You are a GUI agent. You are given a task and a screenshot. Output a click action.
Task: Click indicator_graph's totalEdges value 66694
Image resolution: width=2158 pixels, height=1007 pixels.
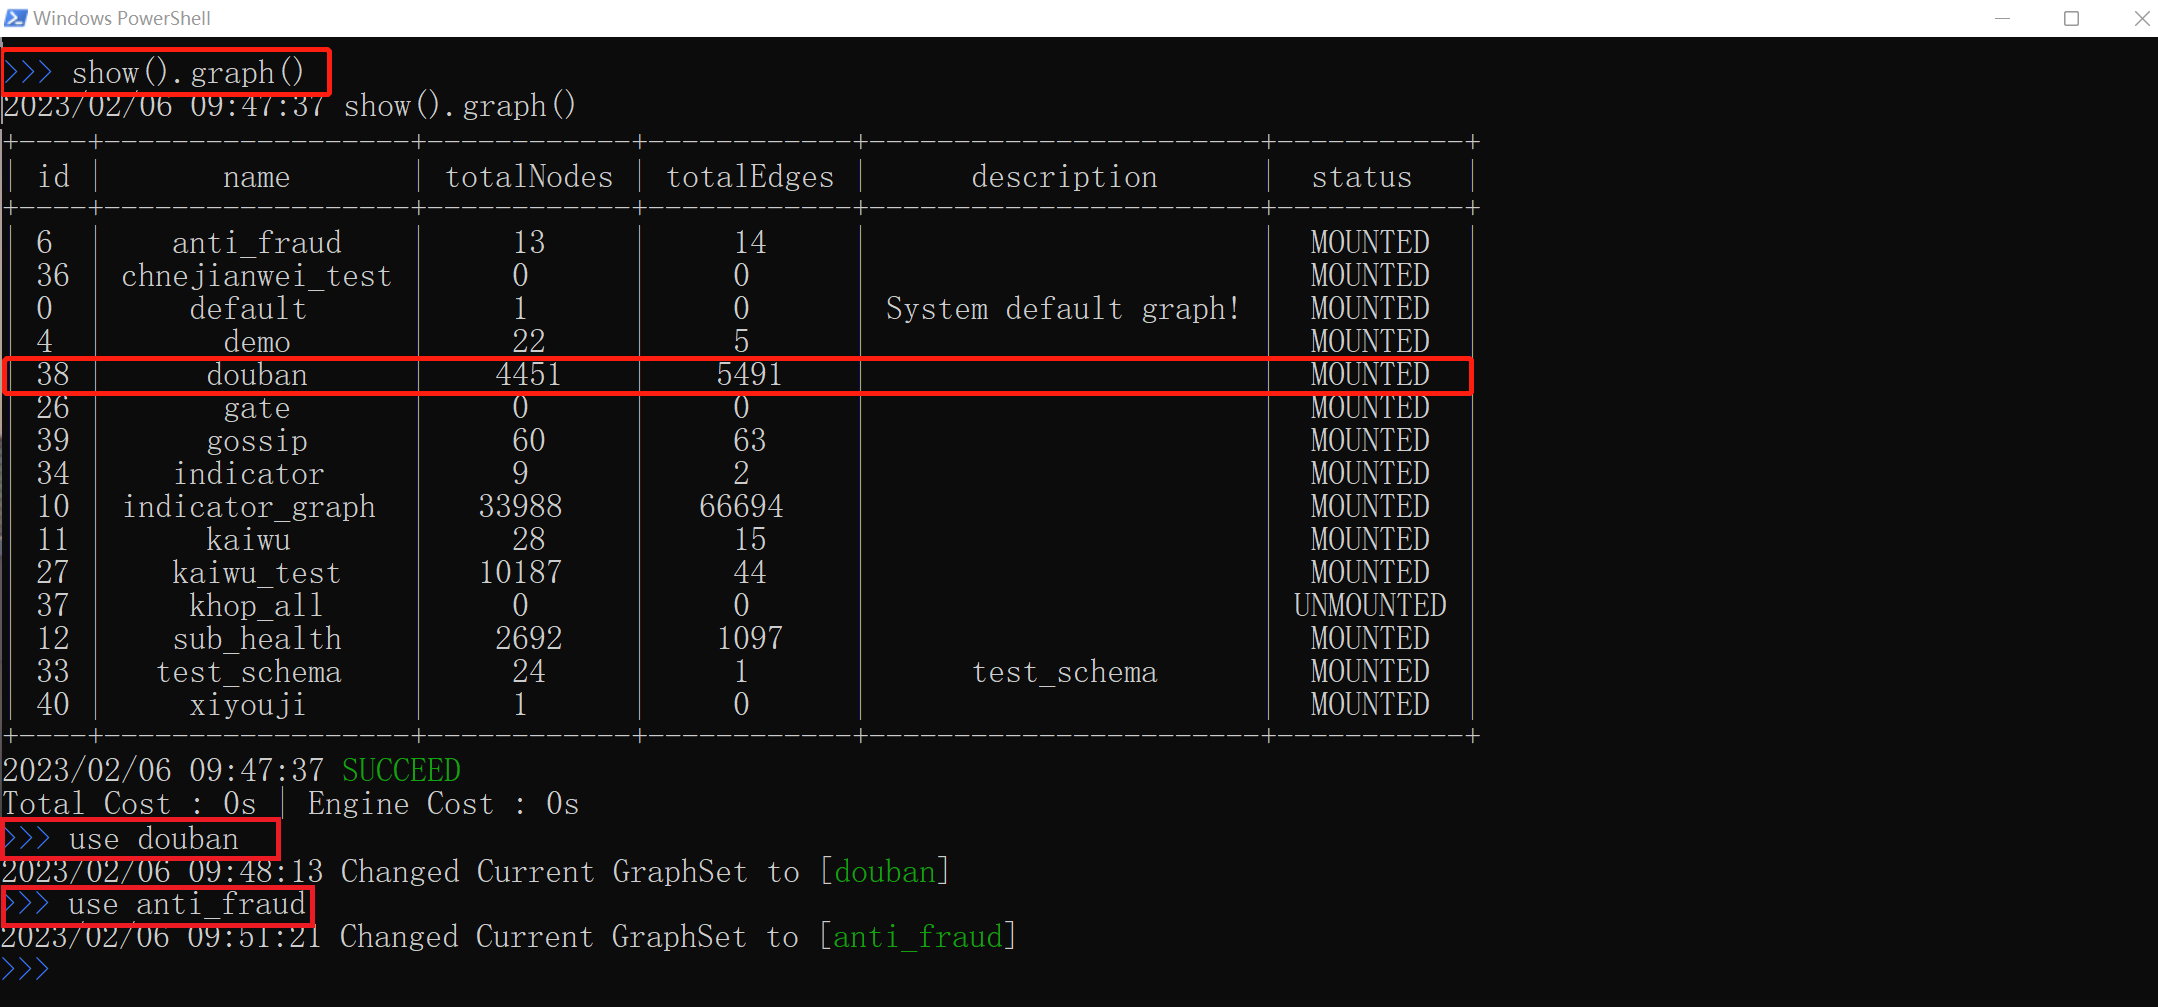click(x=741, y=506)
